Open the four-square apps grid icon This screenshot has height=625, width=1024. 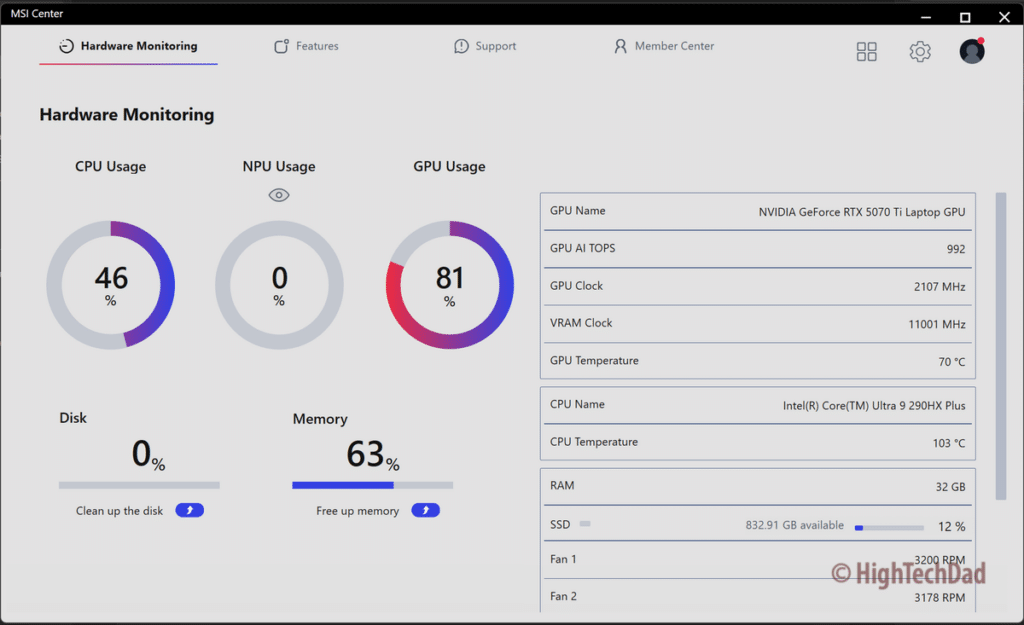click(x=867, y=52)
